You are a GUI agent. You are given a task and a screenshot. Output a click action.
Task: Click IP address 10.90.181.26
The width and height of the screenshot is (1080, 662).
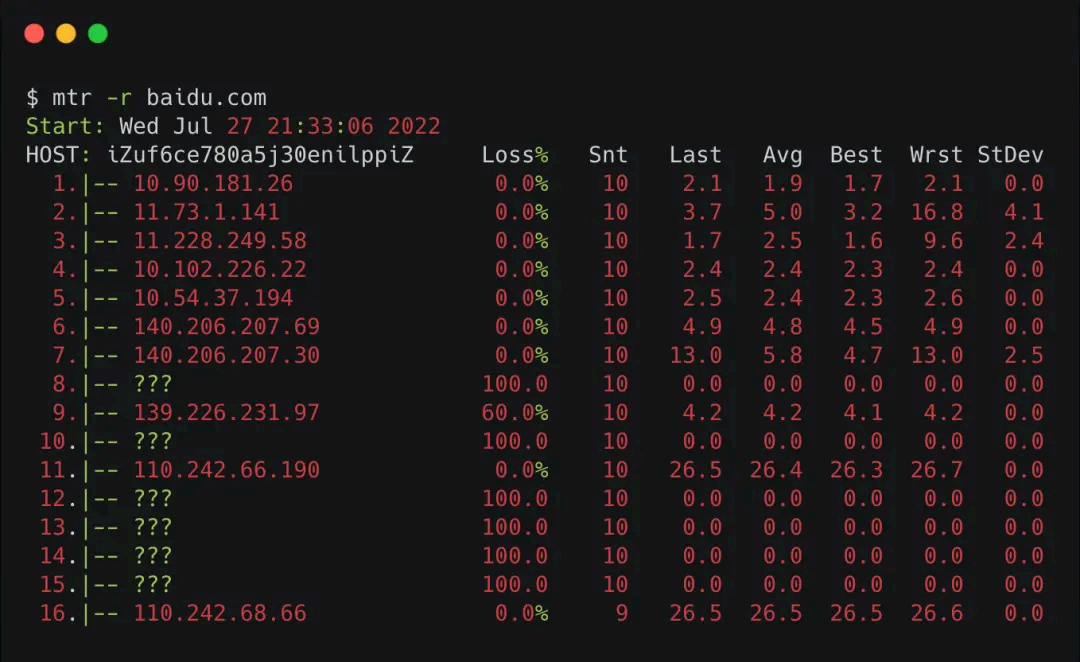(x=213, y=183)
